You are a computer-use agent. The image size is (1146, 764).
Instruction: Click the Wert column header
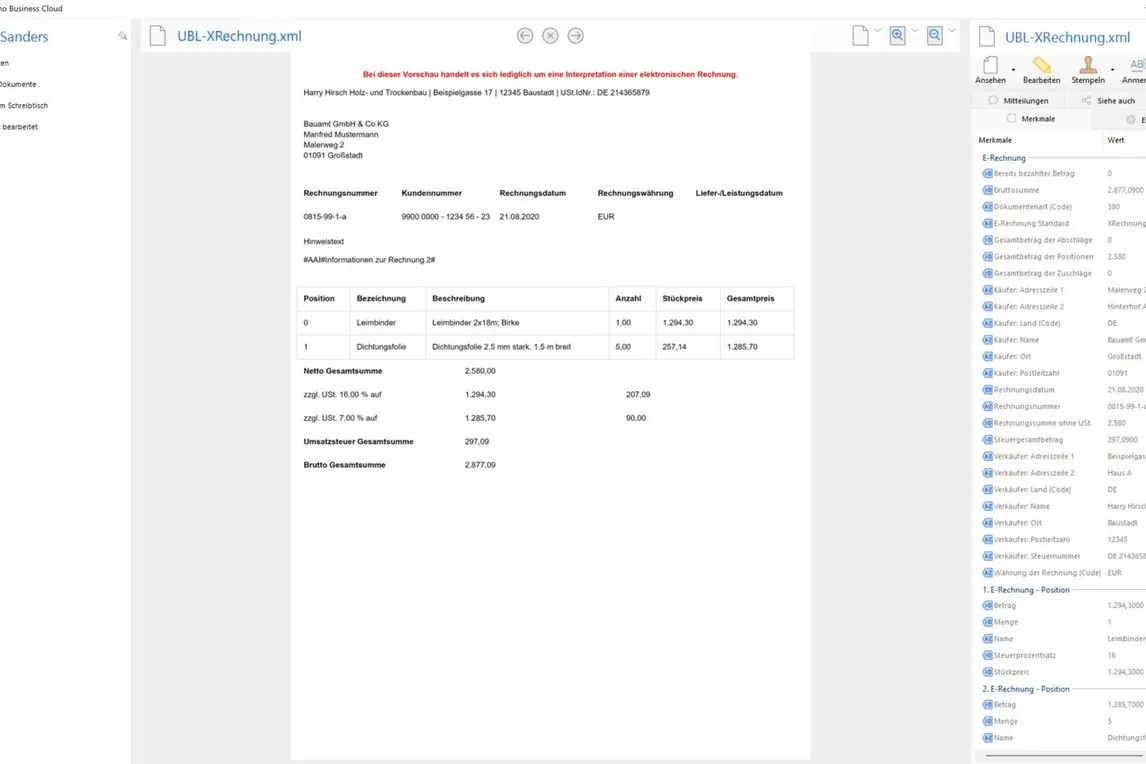(x=1115, y=140)
